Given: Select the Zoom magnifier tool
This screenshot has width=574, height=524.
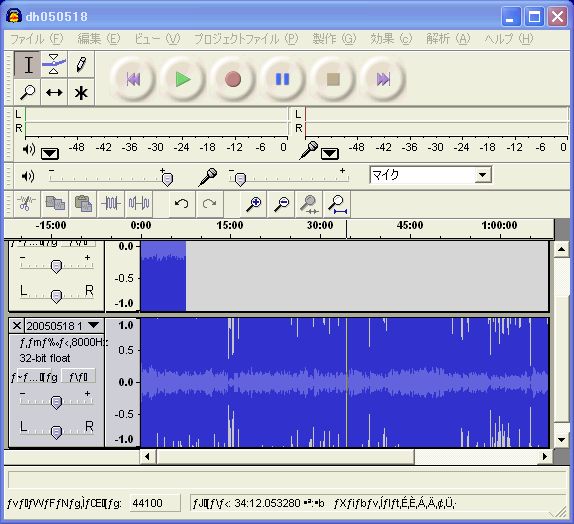Looking at the screenshot, I should click(x=27, y=92).
